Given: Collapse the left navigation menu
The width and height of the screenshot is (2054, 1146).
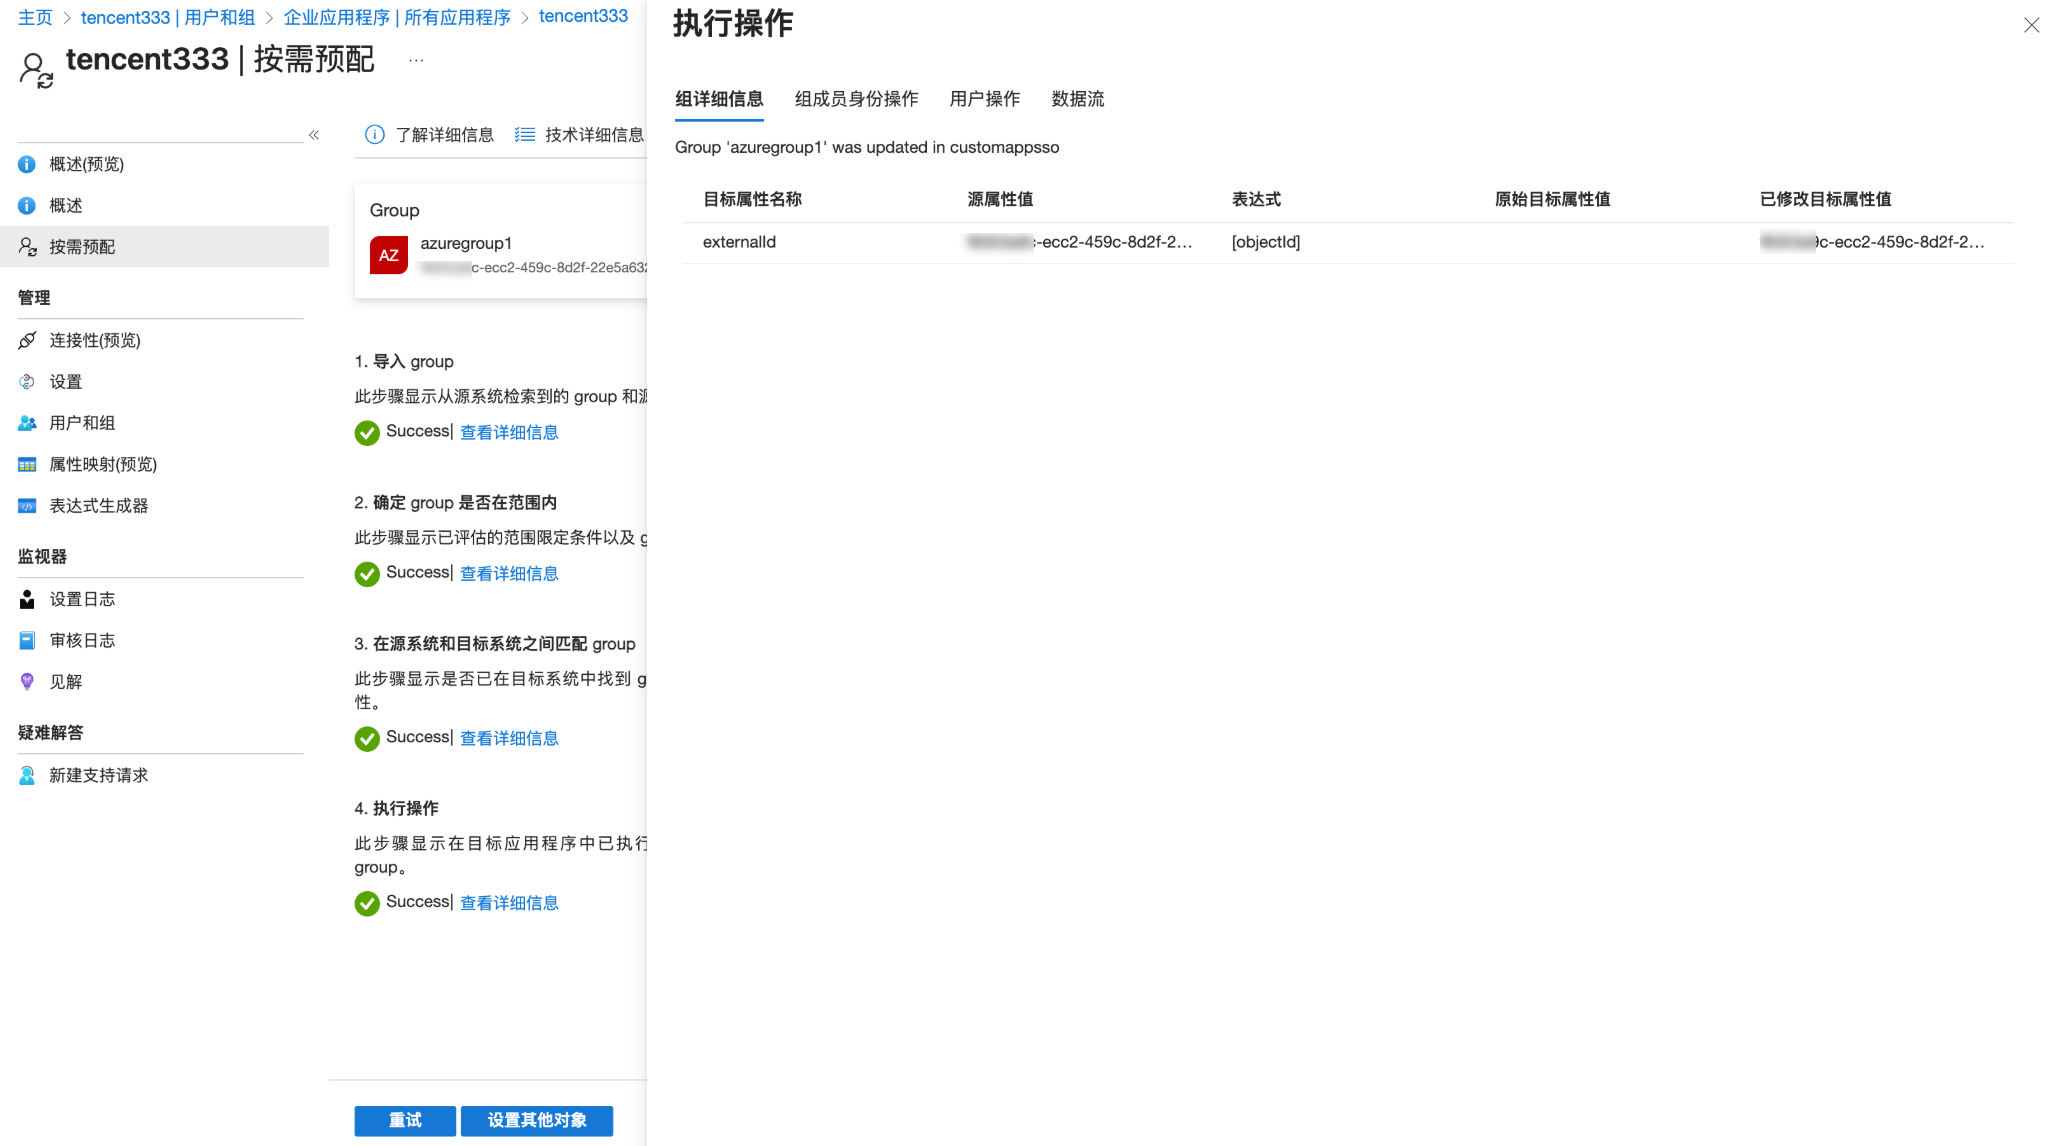Looking at the screenshot, I should [314, 135].
